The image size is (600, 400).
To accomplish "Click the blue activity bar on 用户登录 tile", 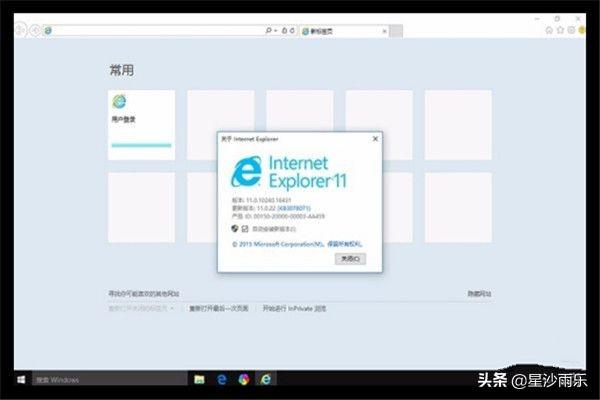I will click(142, 145).
